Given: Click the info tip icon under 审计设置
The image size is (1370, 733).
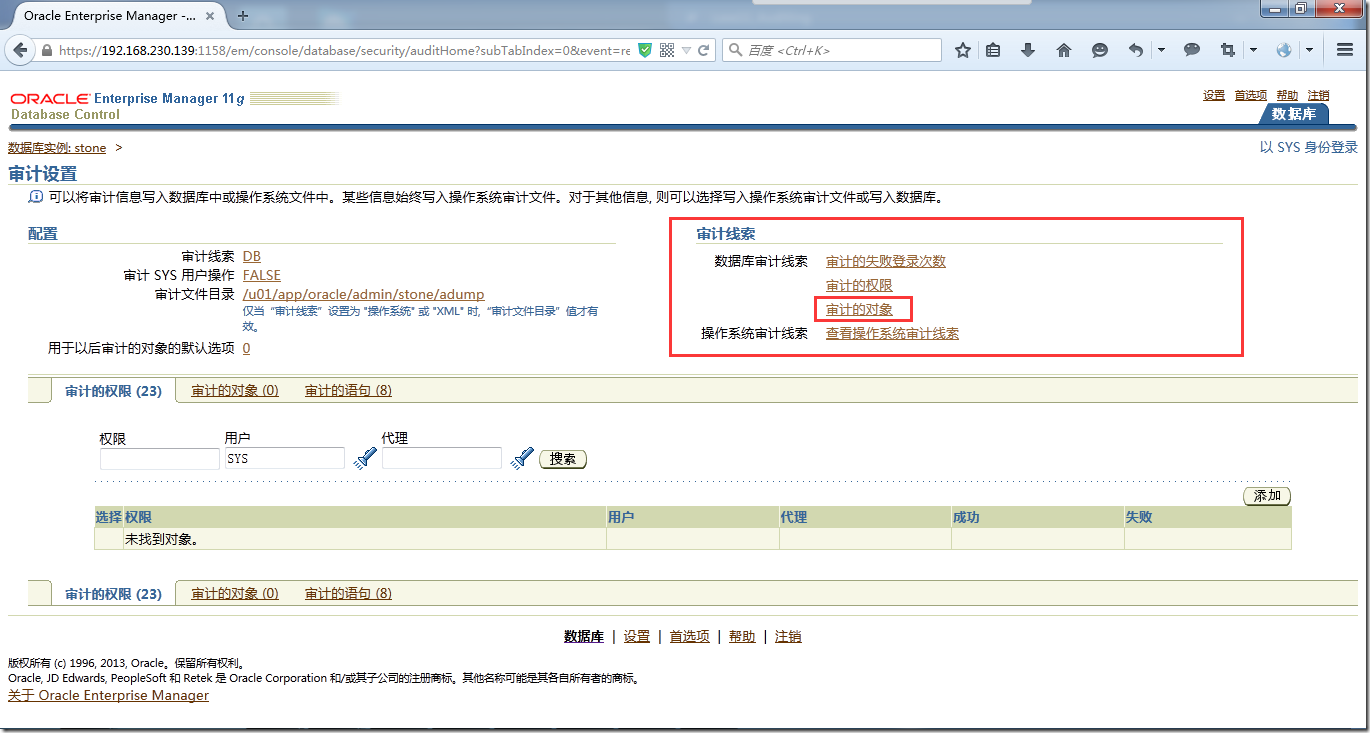Looking at the screenshot, I should click(36, 197).
